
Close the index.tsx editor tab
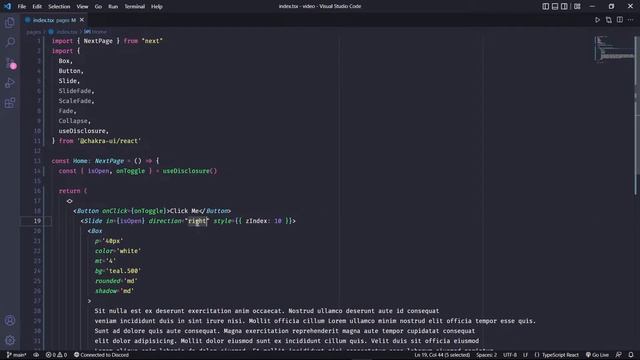[x=82, y=20]
